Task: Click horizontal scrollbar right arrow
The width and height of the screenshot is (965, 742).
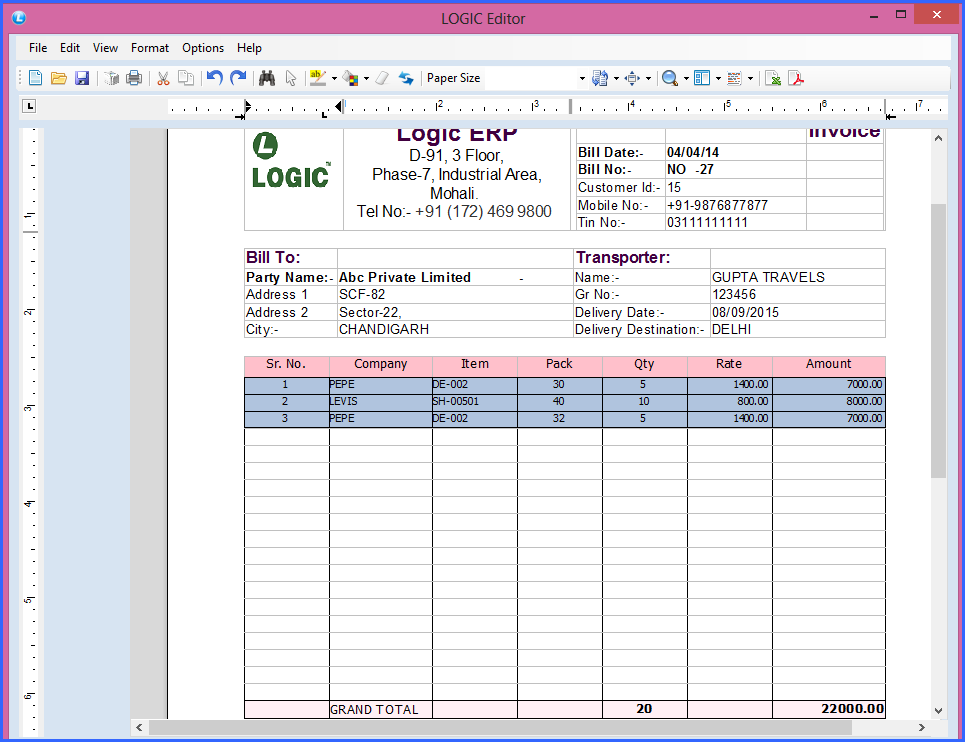Action: [921, 727]
